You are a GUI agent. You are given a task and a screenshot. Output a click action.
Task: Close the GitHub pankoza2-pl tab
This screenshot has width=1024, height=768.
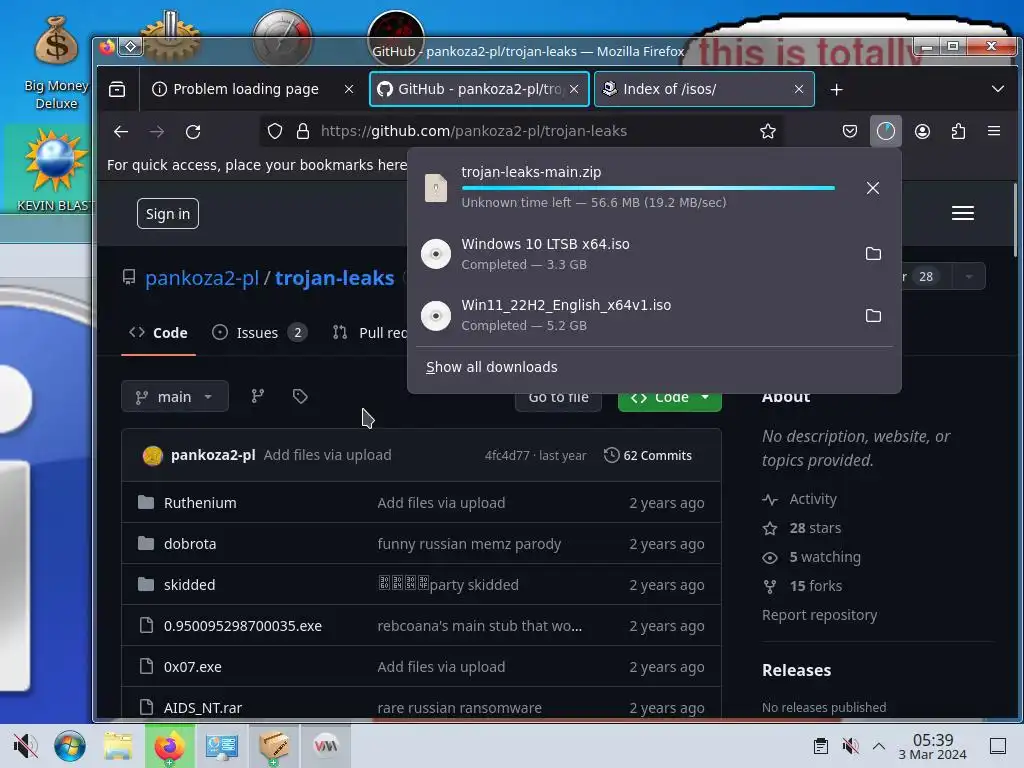pos(574,89)
